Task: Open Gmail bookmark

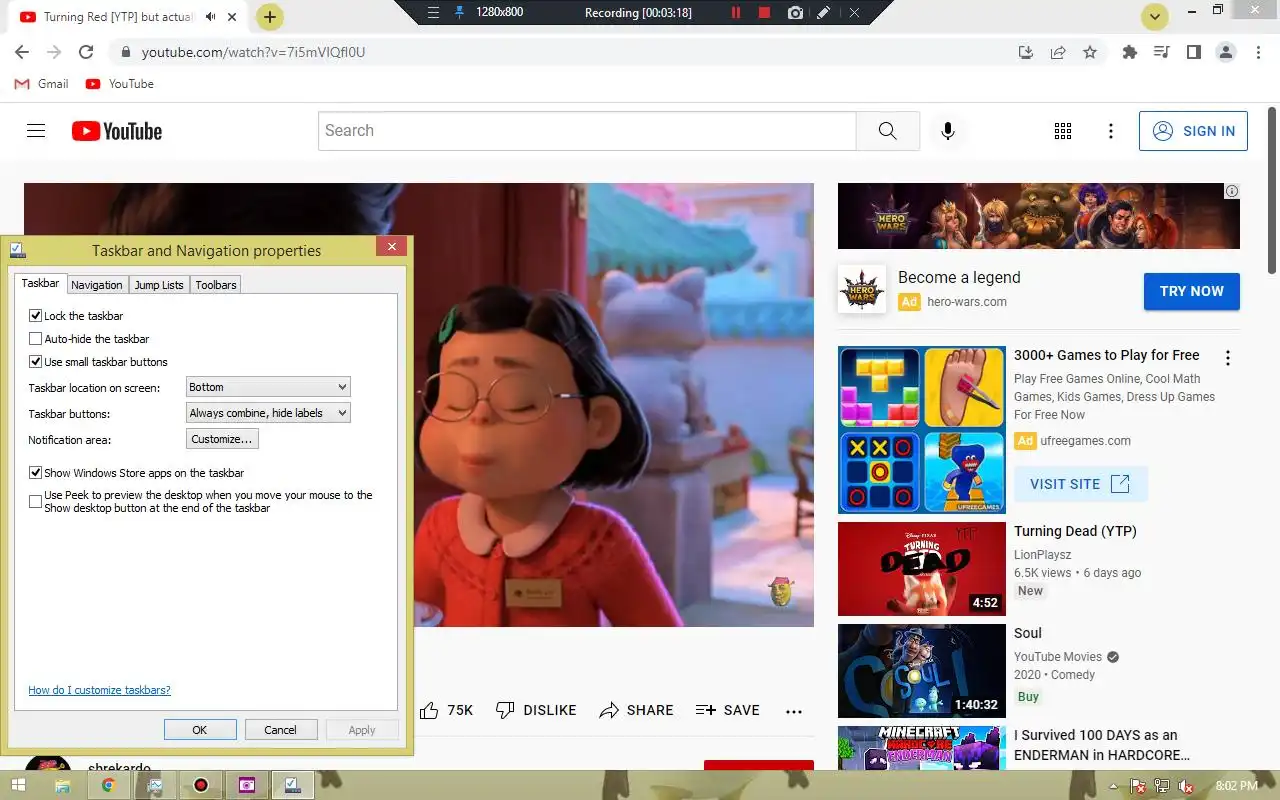Action: tap(42, 84)
